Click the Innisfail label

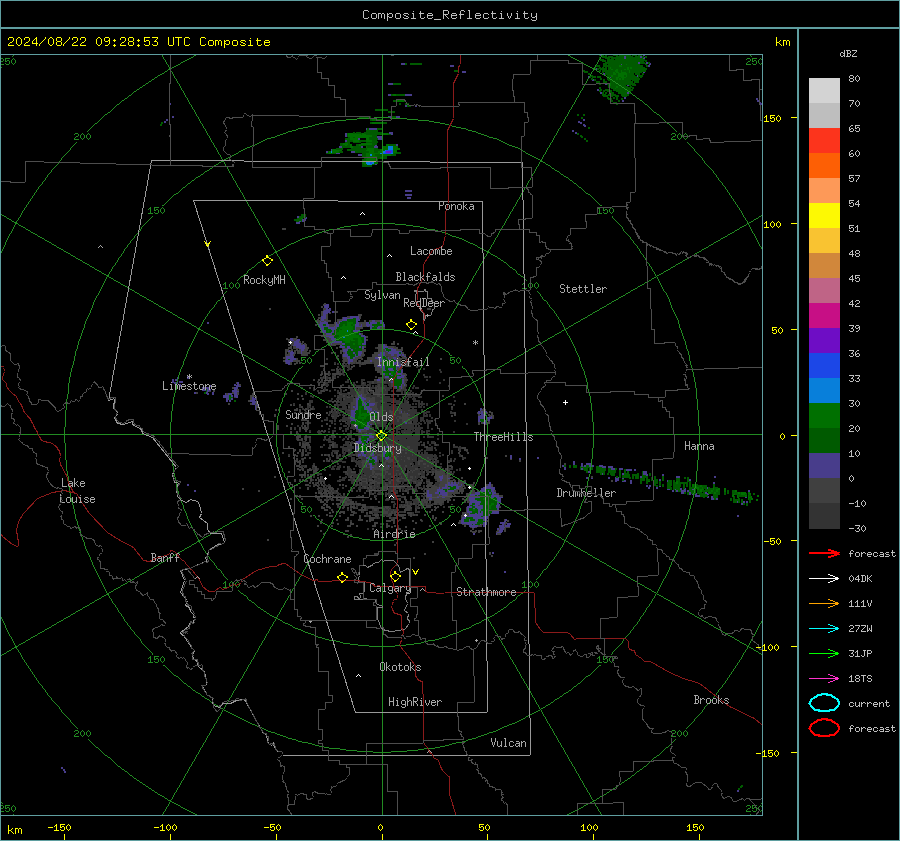pos(403,362)
